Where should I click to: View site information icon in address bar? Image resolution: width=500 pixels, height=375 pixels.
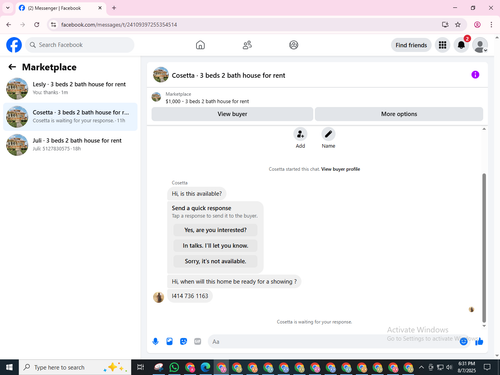point(53,25)
